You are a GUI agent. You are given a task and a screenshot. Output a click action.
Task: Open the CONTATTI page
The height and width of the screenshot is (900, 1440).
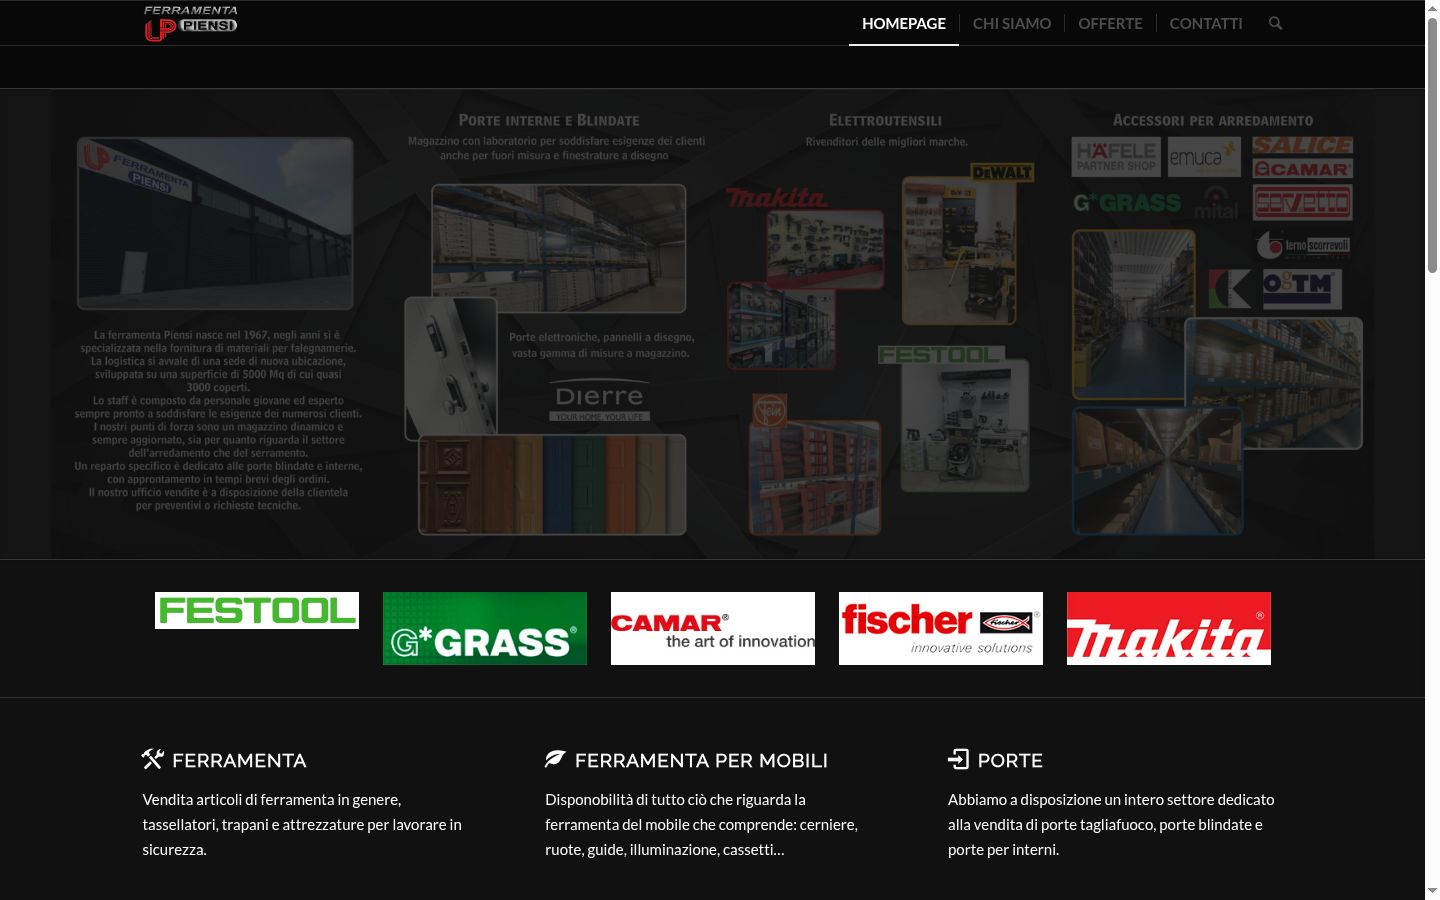(x=1206, y=23)
